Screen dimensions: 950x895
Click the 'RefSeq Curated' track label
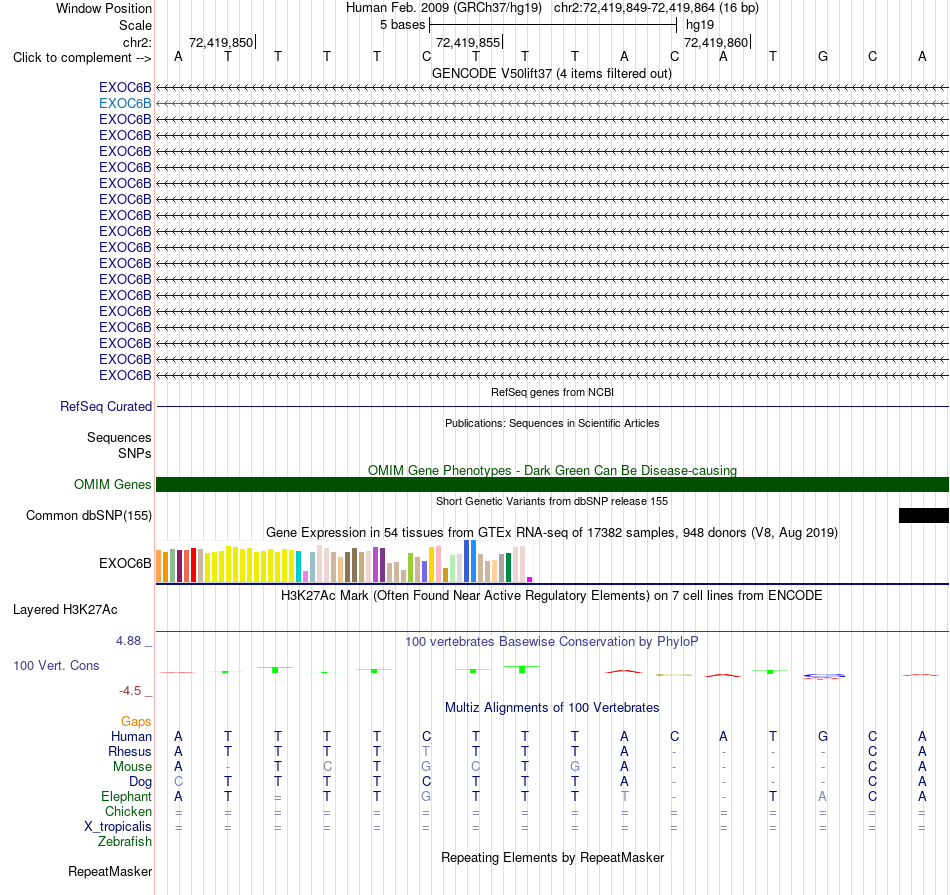click(106, 407)
